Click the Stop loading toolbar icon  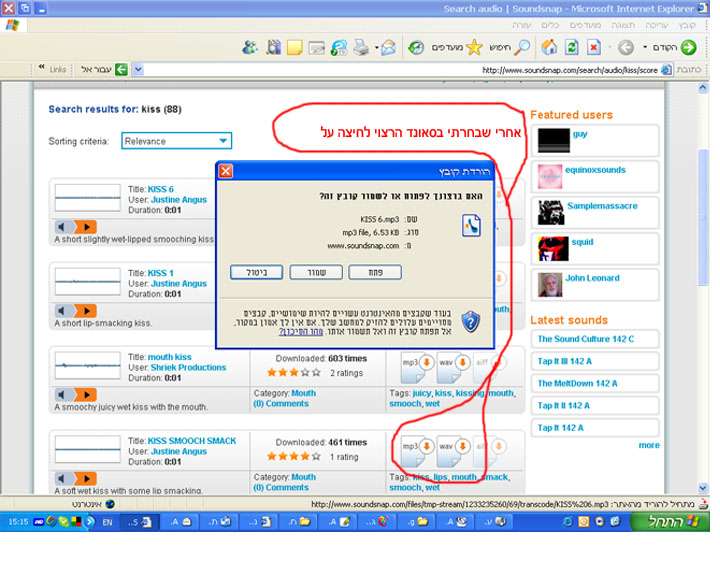click(594, 47)
